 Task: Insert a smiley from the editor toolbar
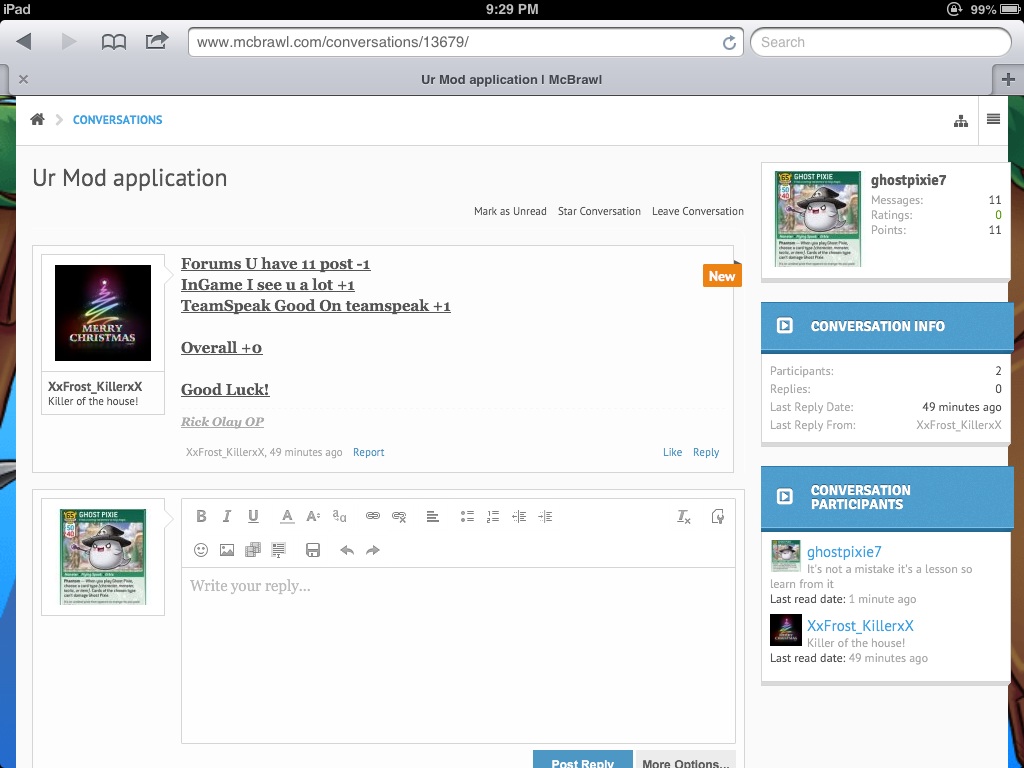201,550
